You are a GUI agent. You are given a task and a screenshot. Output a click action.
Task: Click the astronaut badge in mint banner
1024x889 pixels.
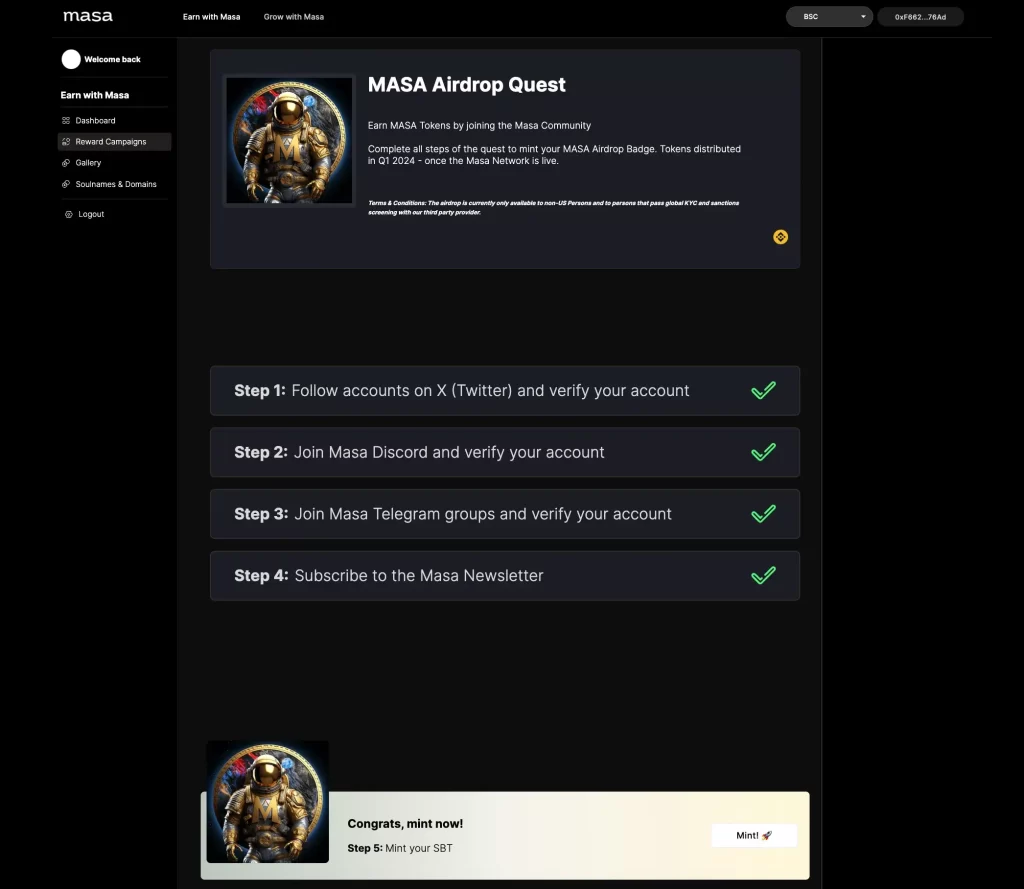pyautogui.click(x=268, y=801)
